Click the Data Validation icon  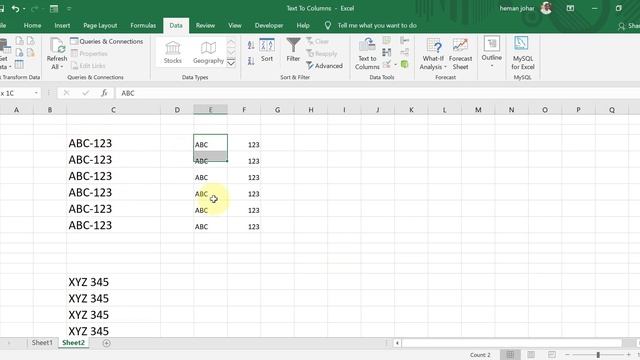coord(387,64)
